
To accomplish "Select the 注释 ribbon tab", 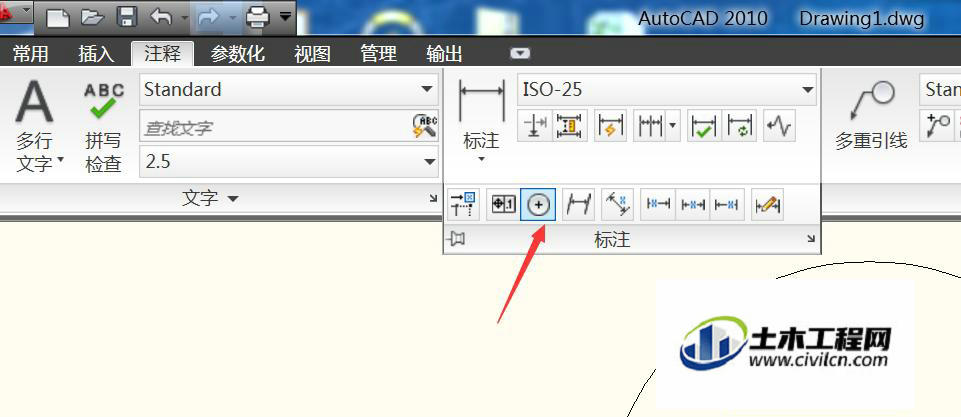I will click(x=162, y=54).
